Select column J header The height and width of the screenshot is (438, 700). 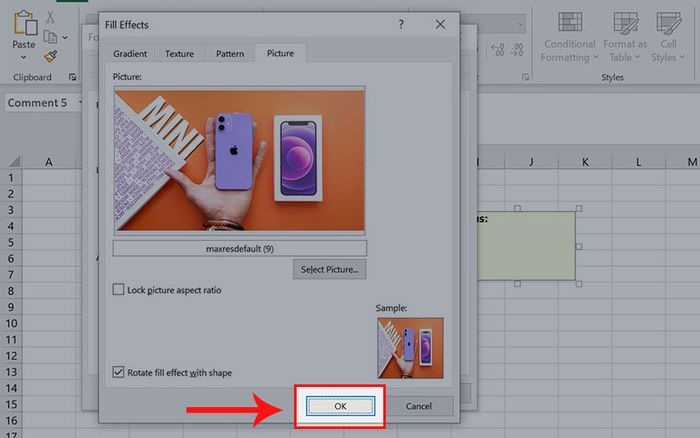coord(531,162)
